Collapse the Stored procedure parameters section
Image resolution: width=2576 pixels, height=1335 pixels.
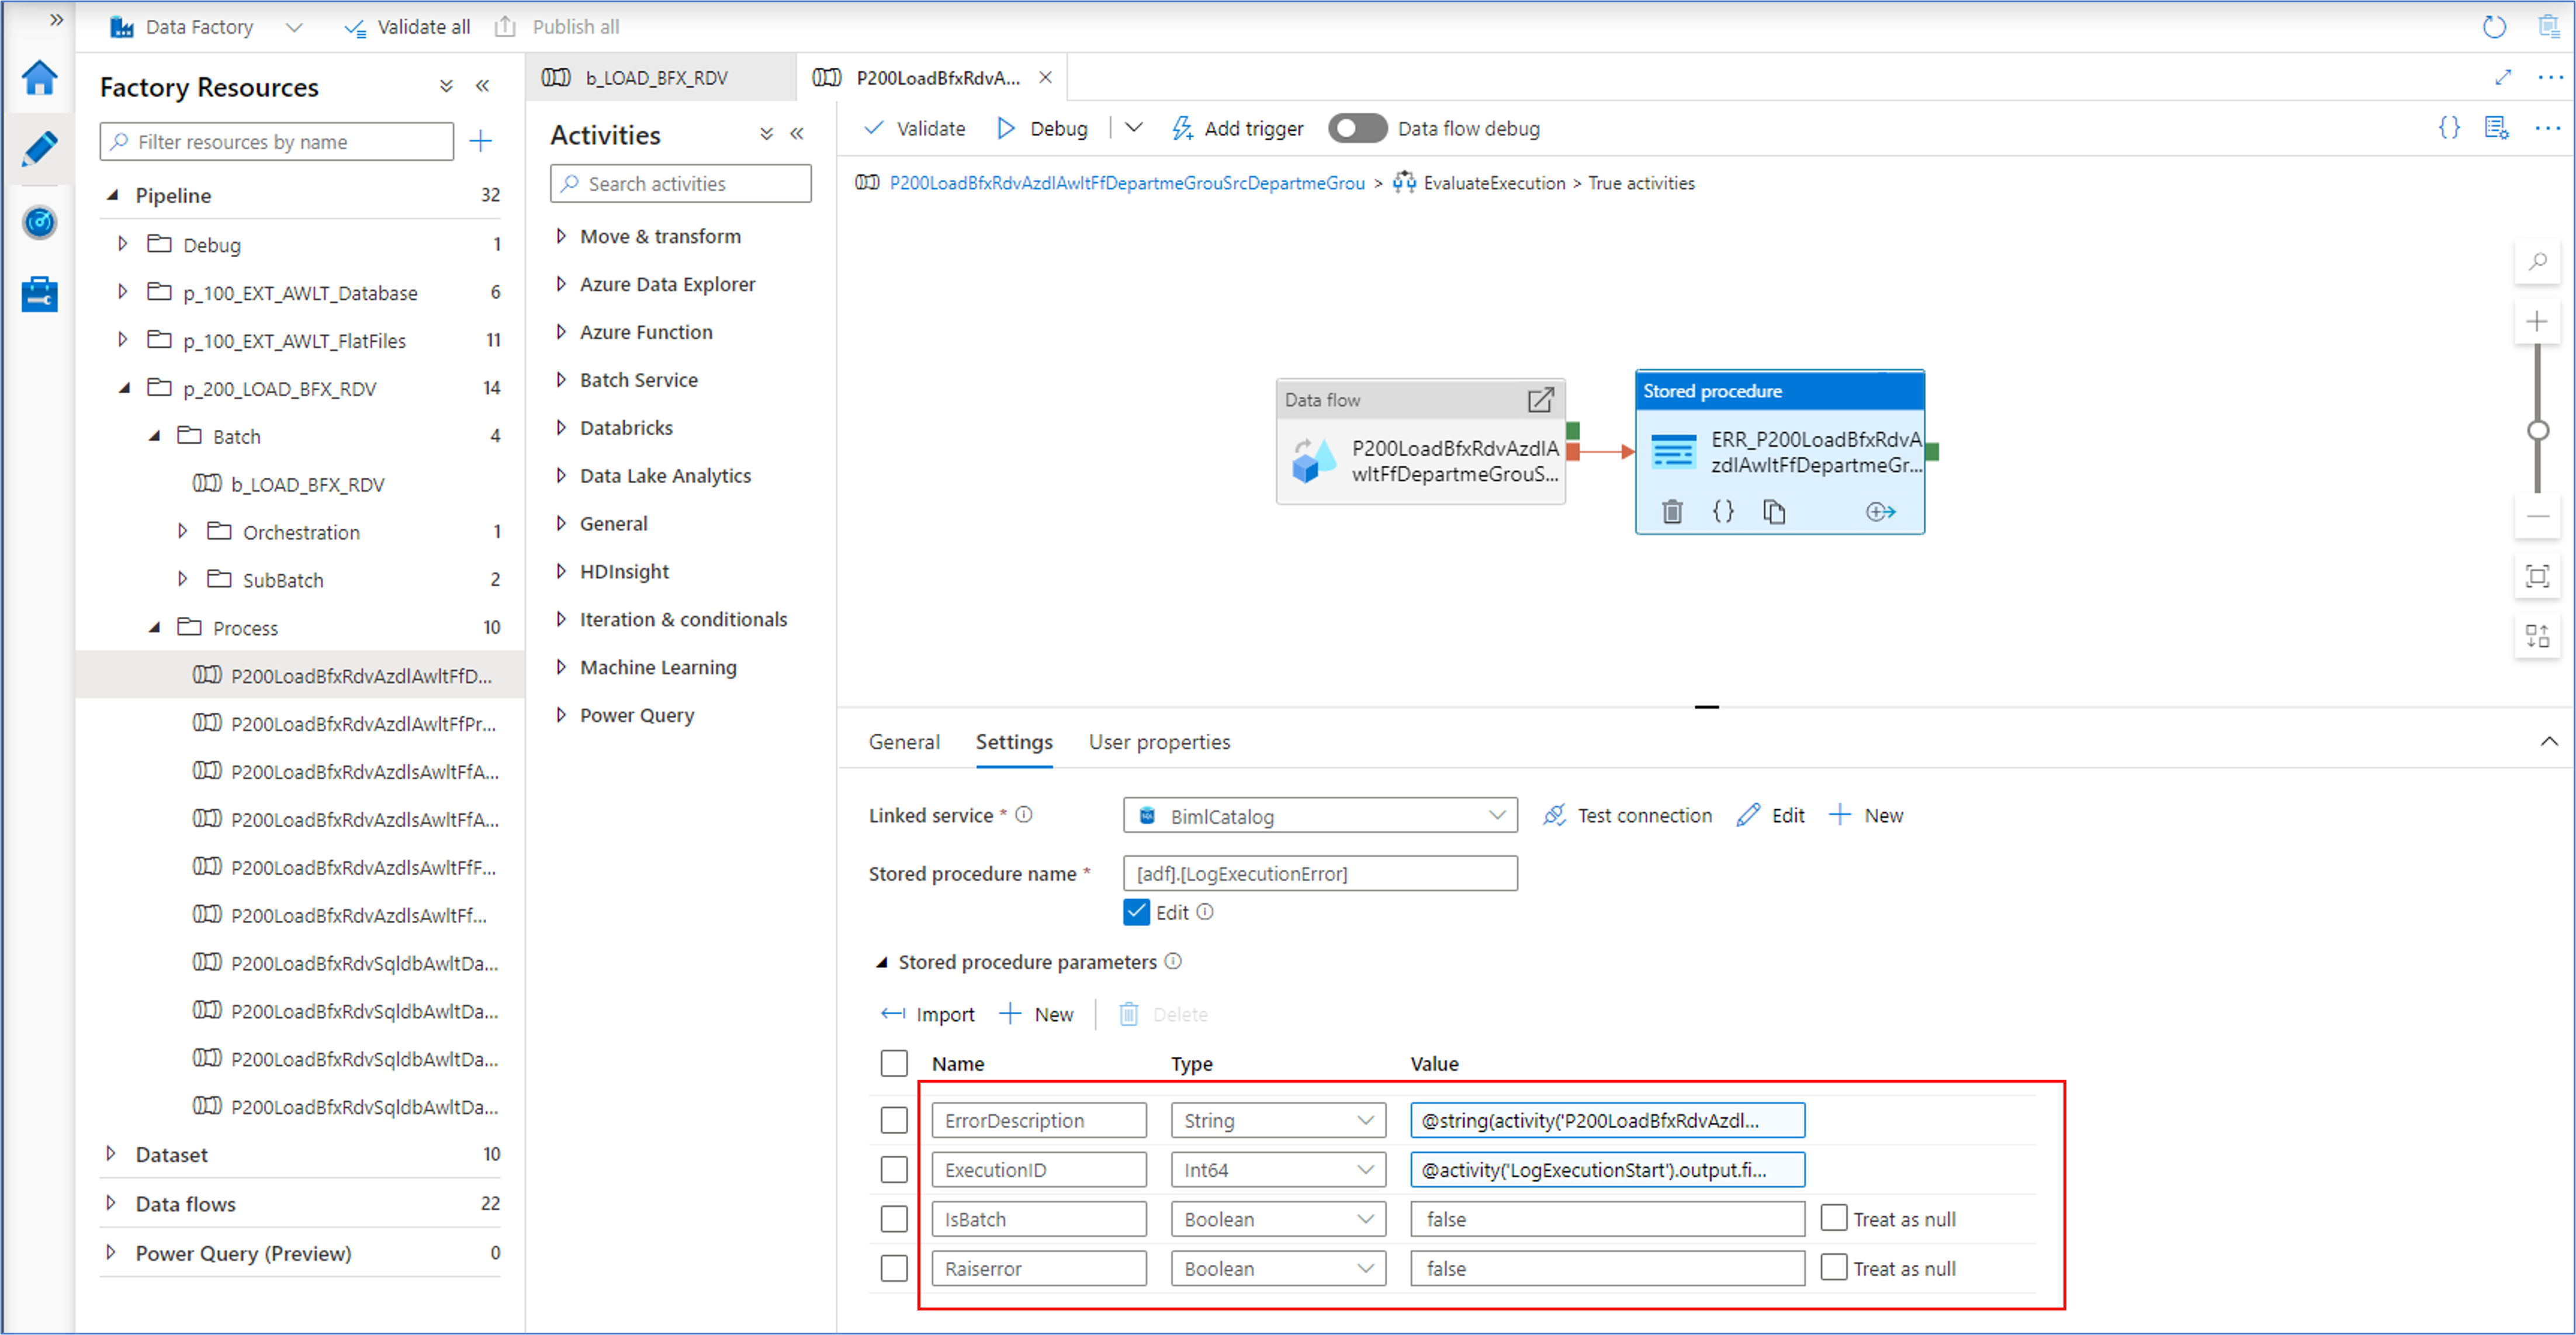[881, 962]
